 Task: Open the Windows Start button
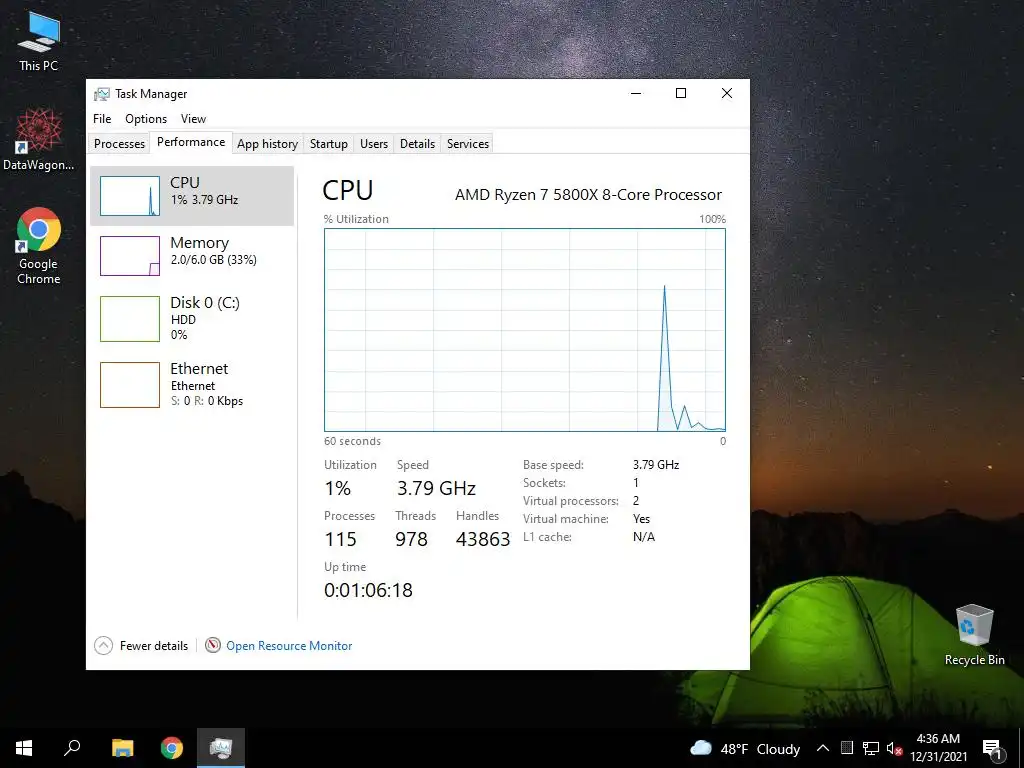[x=24, y=748]
